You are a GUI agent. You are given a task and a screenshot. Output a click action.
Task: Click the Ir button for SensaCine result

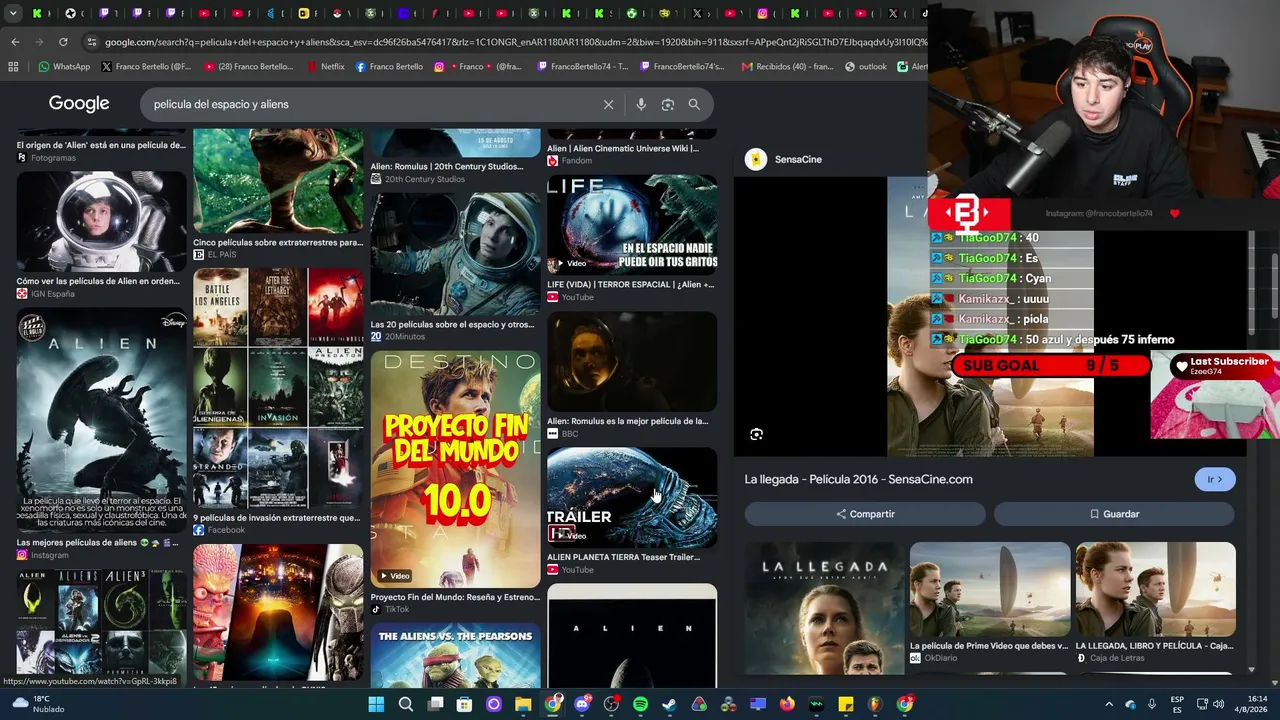pyautogui.click(x=1215, y=479)
